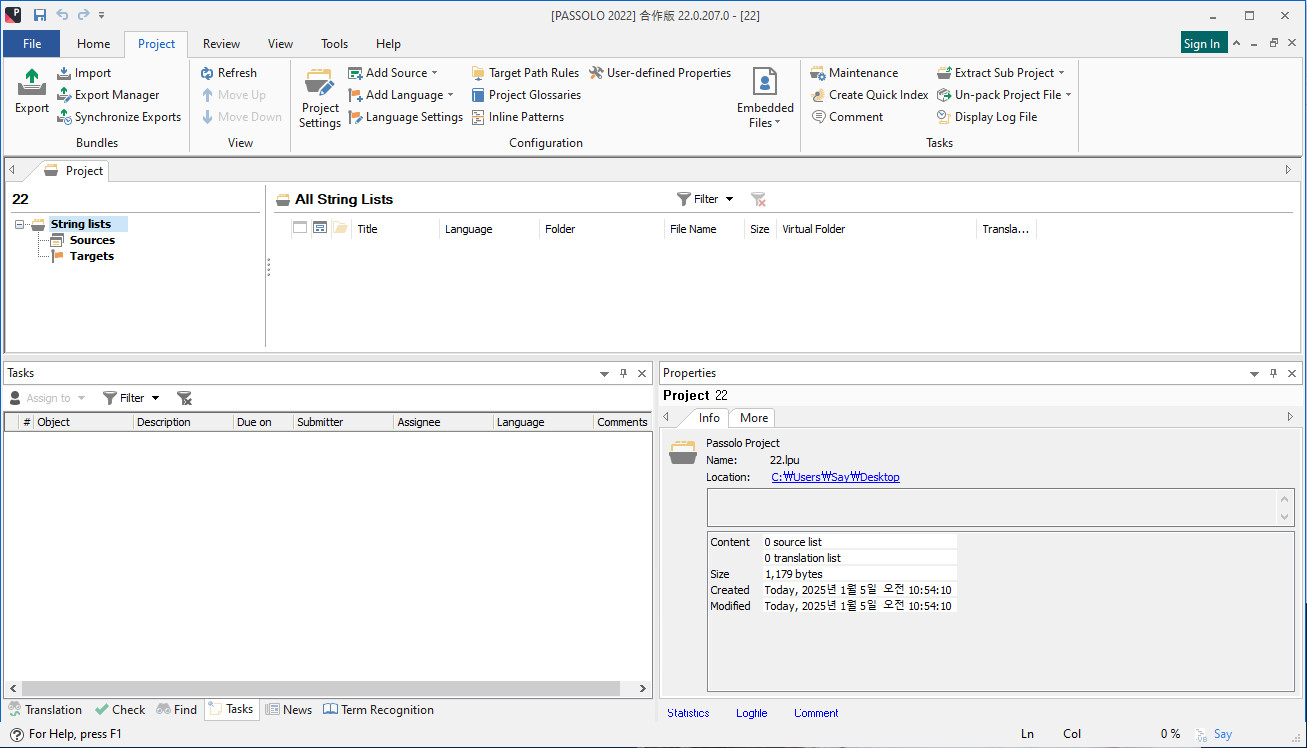This screenshot has height=748, width=1307.
Task: Open the File menu
Action: tap(32, 44)
